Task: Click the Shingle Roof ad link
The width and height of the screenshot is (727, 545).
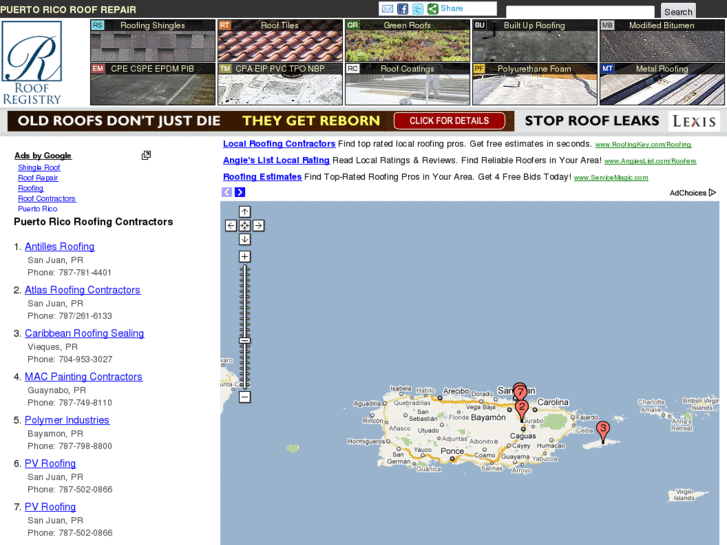Action: (x=39, y=167)
